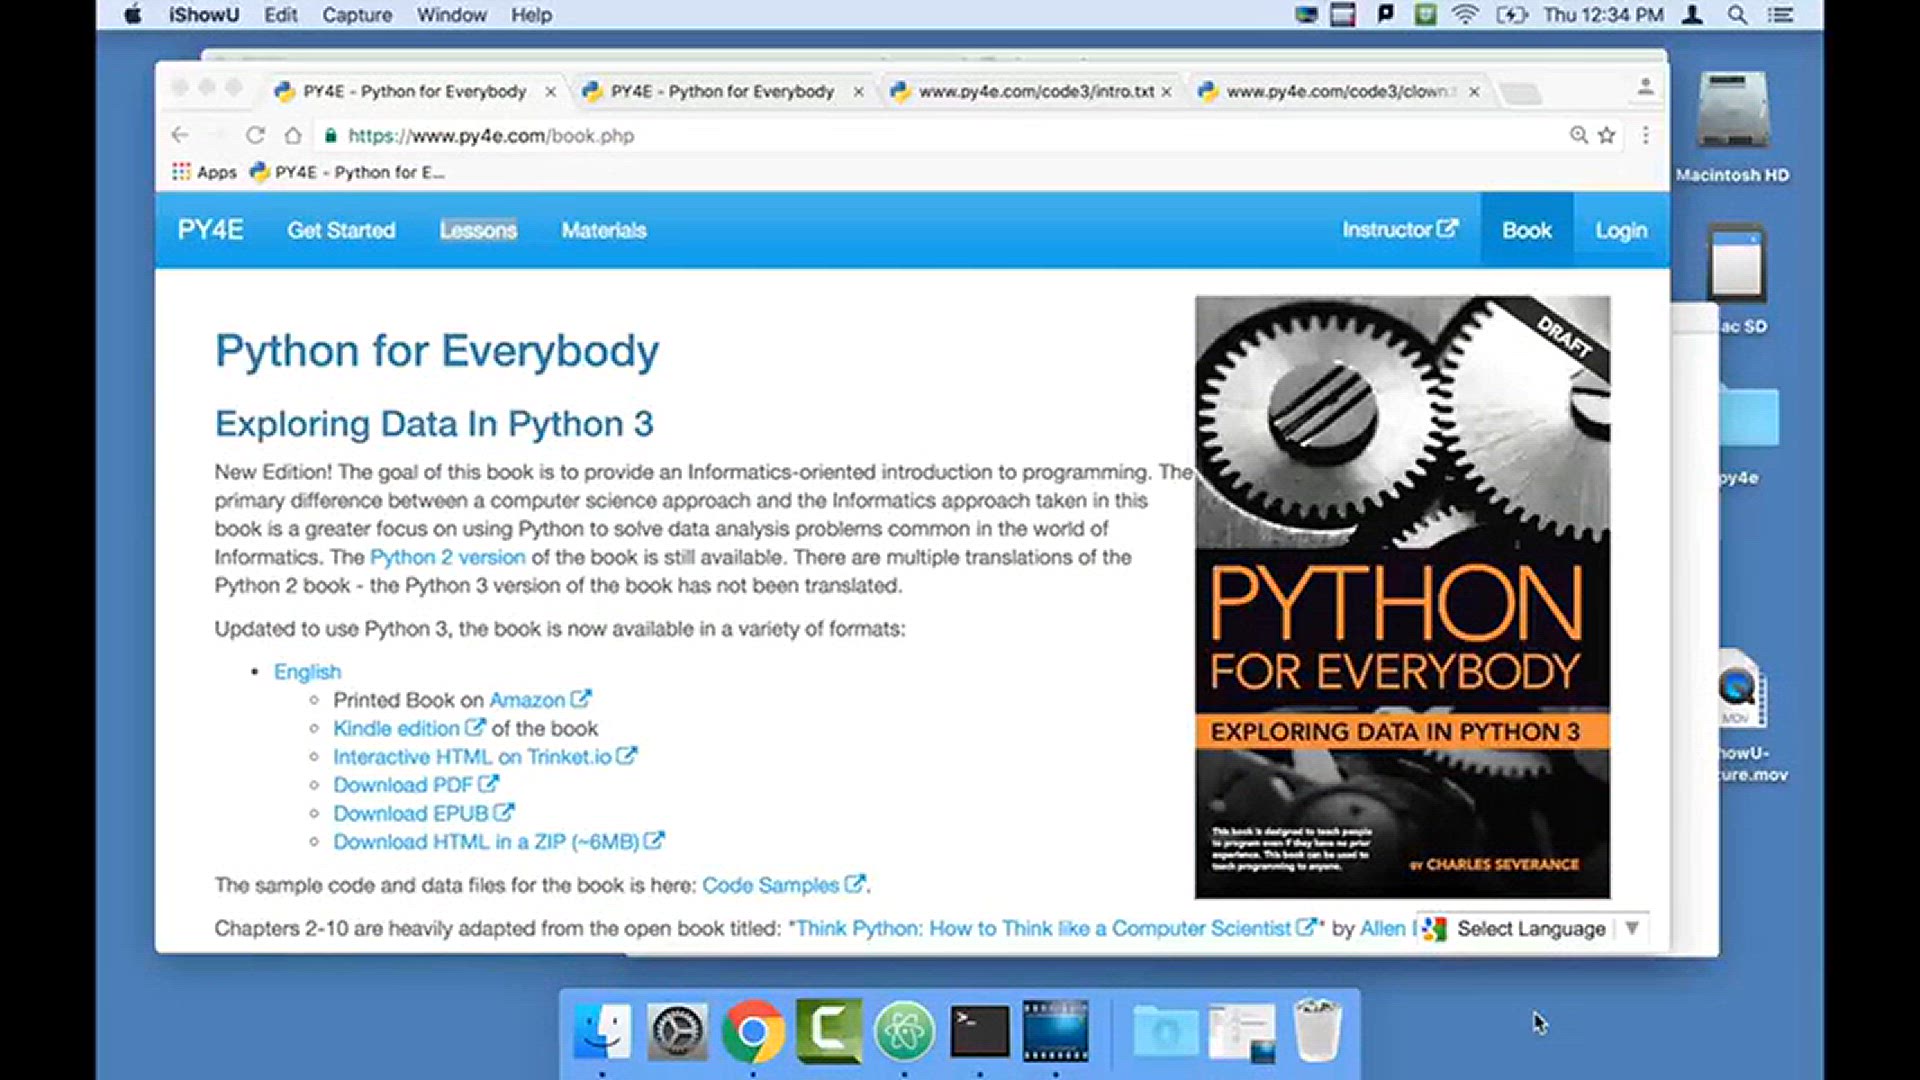Open the iShowU menu
The width and height of the screenshot is (1920, 1080).
pos(202,15)
